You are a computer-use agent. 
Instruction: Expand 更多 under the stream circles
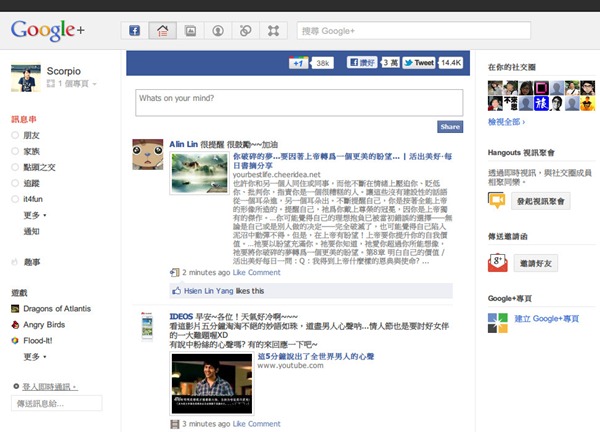pyautogui.click(x=35, y=215)
